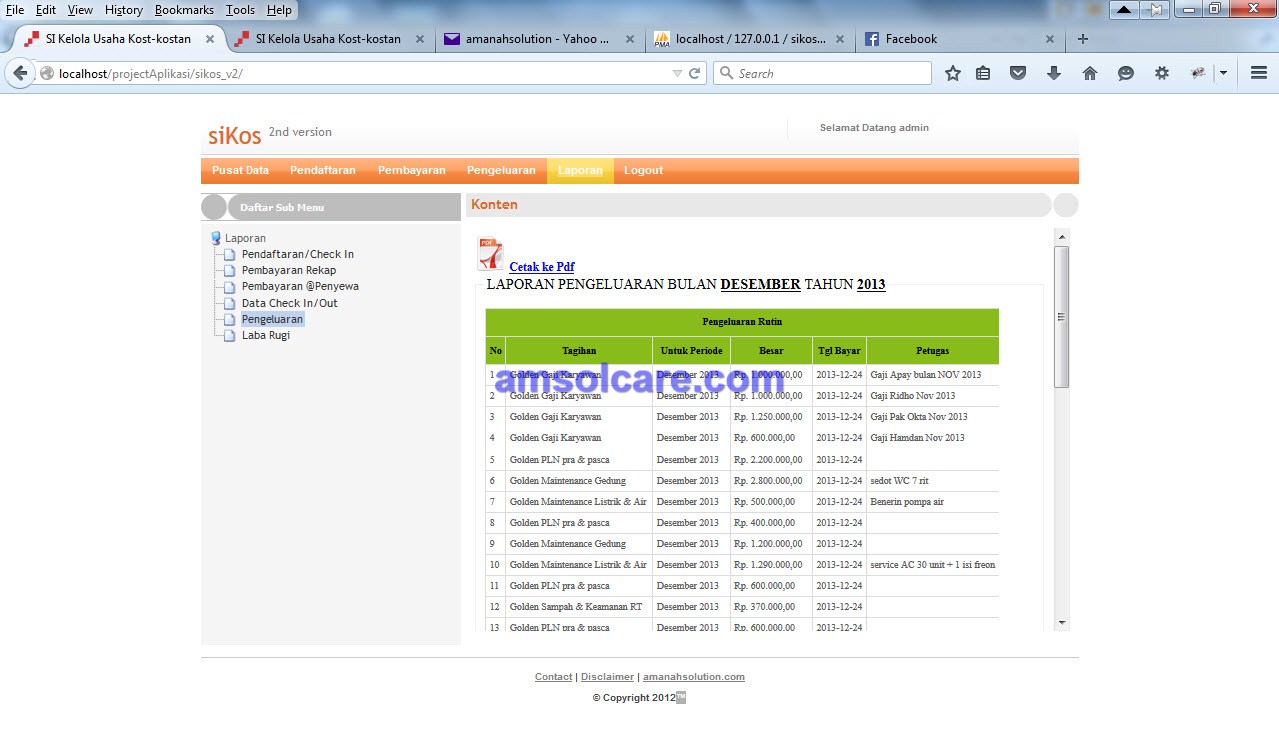
Task: Open the Pengeluaran item in orange navigation bar
Action: tap(501, 171)
